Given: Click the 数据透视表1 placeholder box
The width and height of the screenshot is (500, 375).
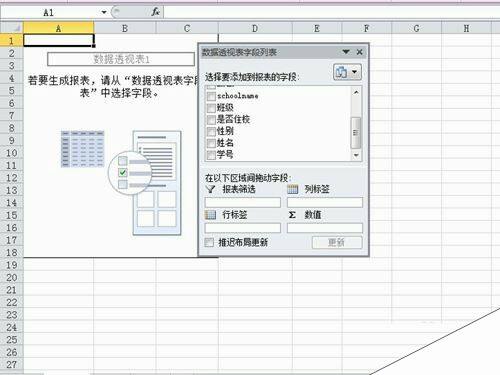Looking at the screenshot, I should click(121, 59).
